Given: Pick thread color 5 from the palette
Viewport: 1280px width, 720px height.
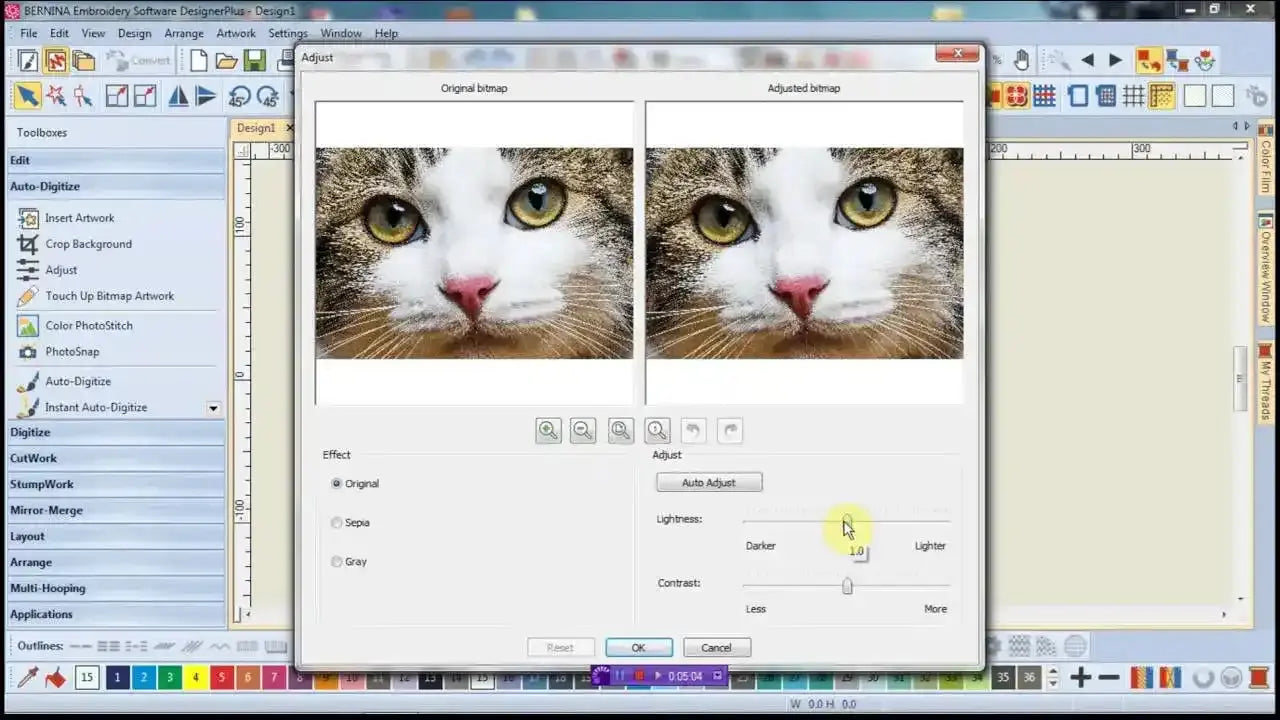Looking at the screenshot, I should tap(221, 677).
